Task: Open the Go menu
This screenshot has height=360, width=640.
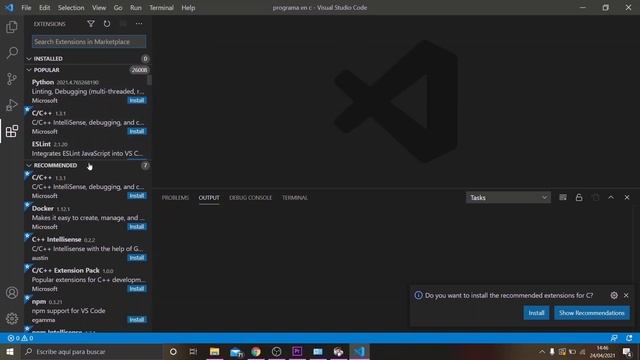Action: 118,8
